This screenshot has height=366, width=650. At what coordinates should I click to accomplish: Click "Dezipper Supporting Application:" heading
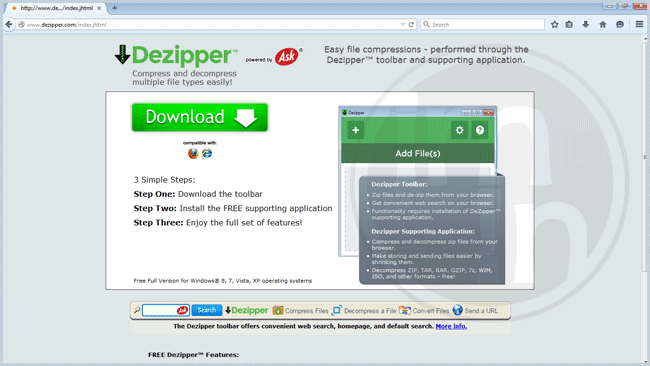(423, 231)
